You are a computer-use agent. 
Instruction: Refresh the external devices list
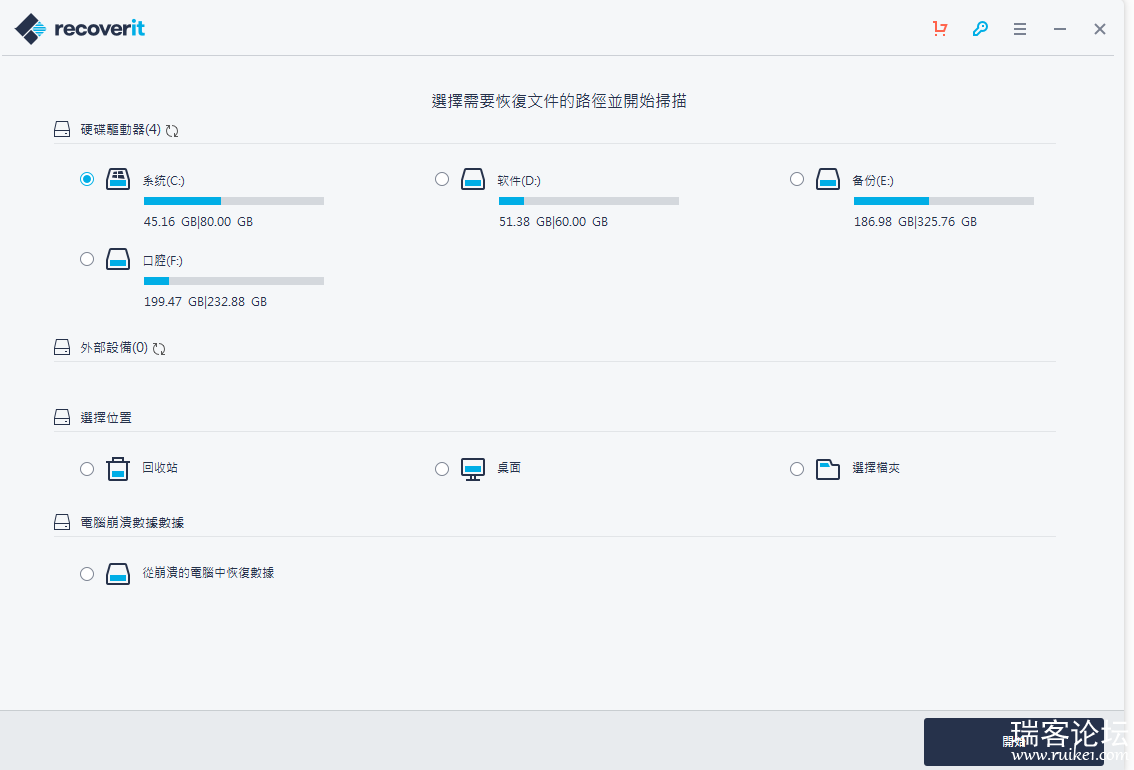(159, 348)
